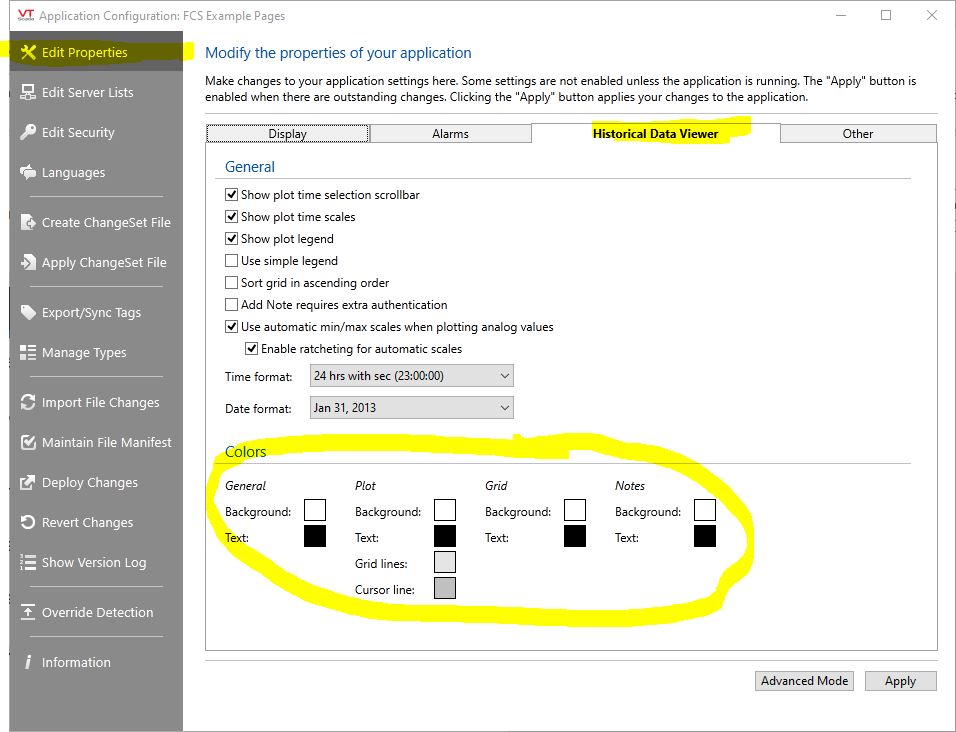Uncheck Show plot time selection scrollbar
Screen dimensions: 956x732
click(232, 195)
